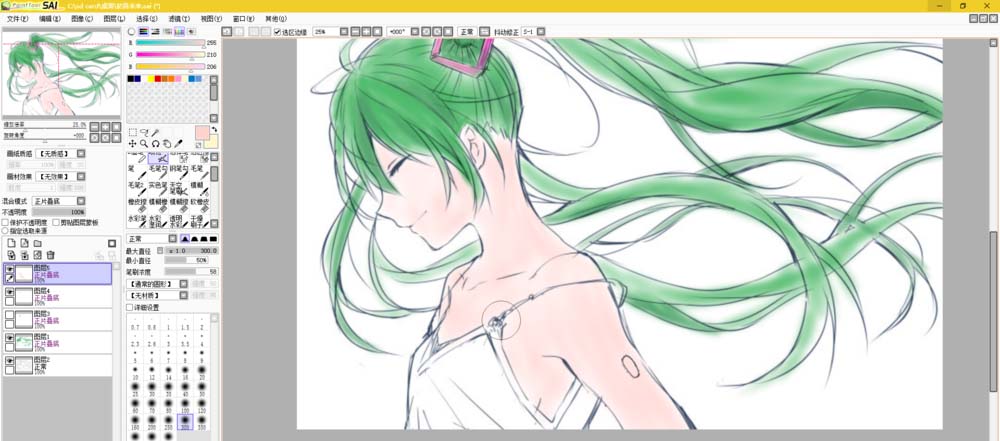The height and width of the screenshot is (441, 1000).
Task: Open 画材效果 effect dropdown
Action: 81,177
